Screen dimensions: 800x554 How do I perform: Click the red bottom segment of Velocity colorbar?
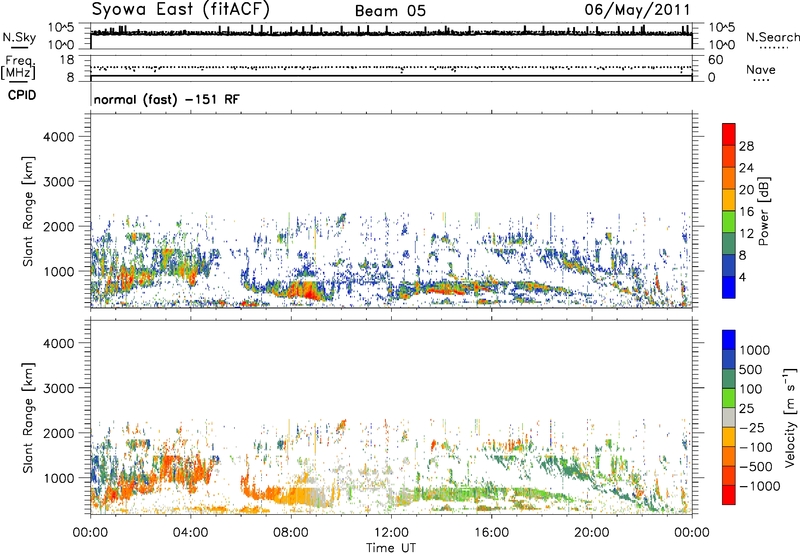click(x=729, y=495)
